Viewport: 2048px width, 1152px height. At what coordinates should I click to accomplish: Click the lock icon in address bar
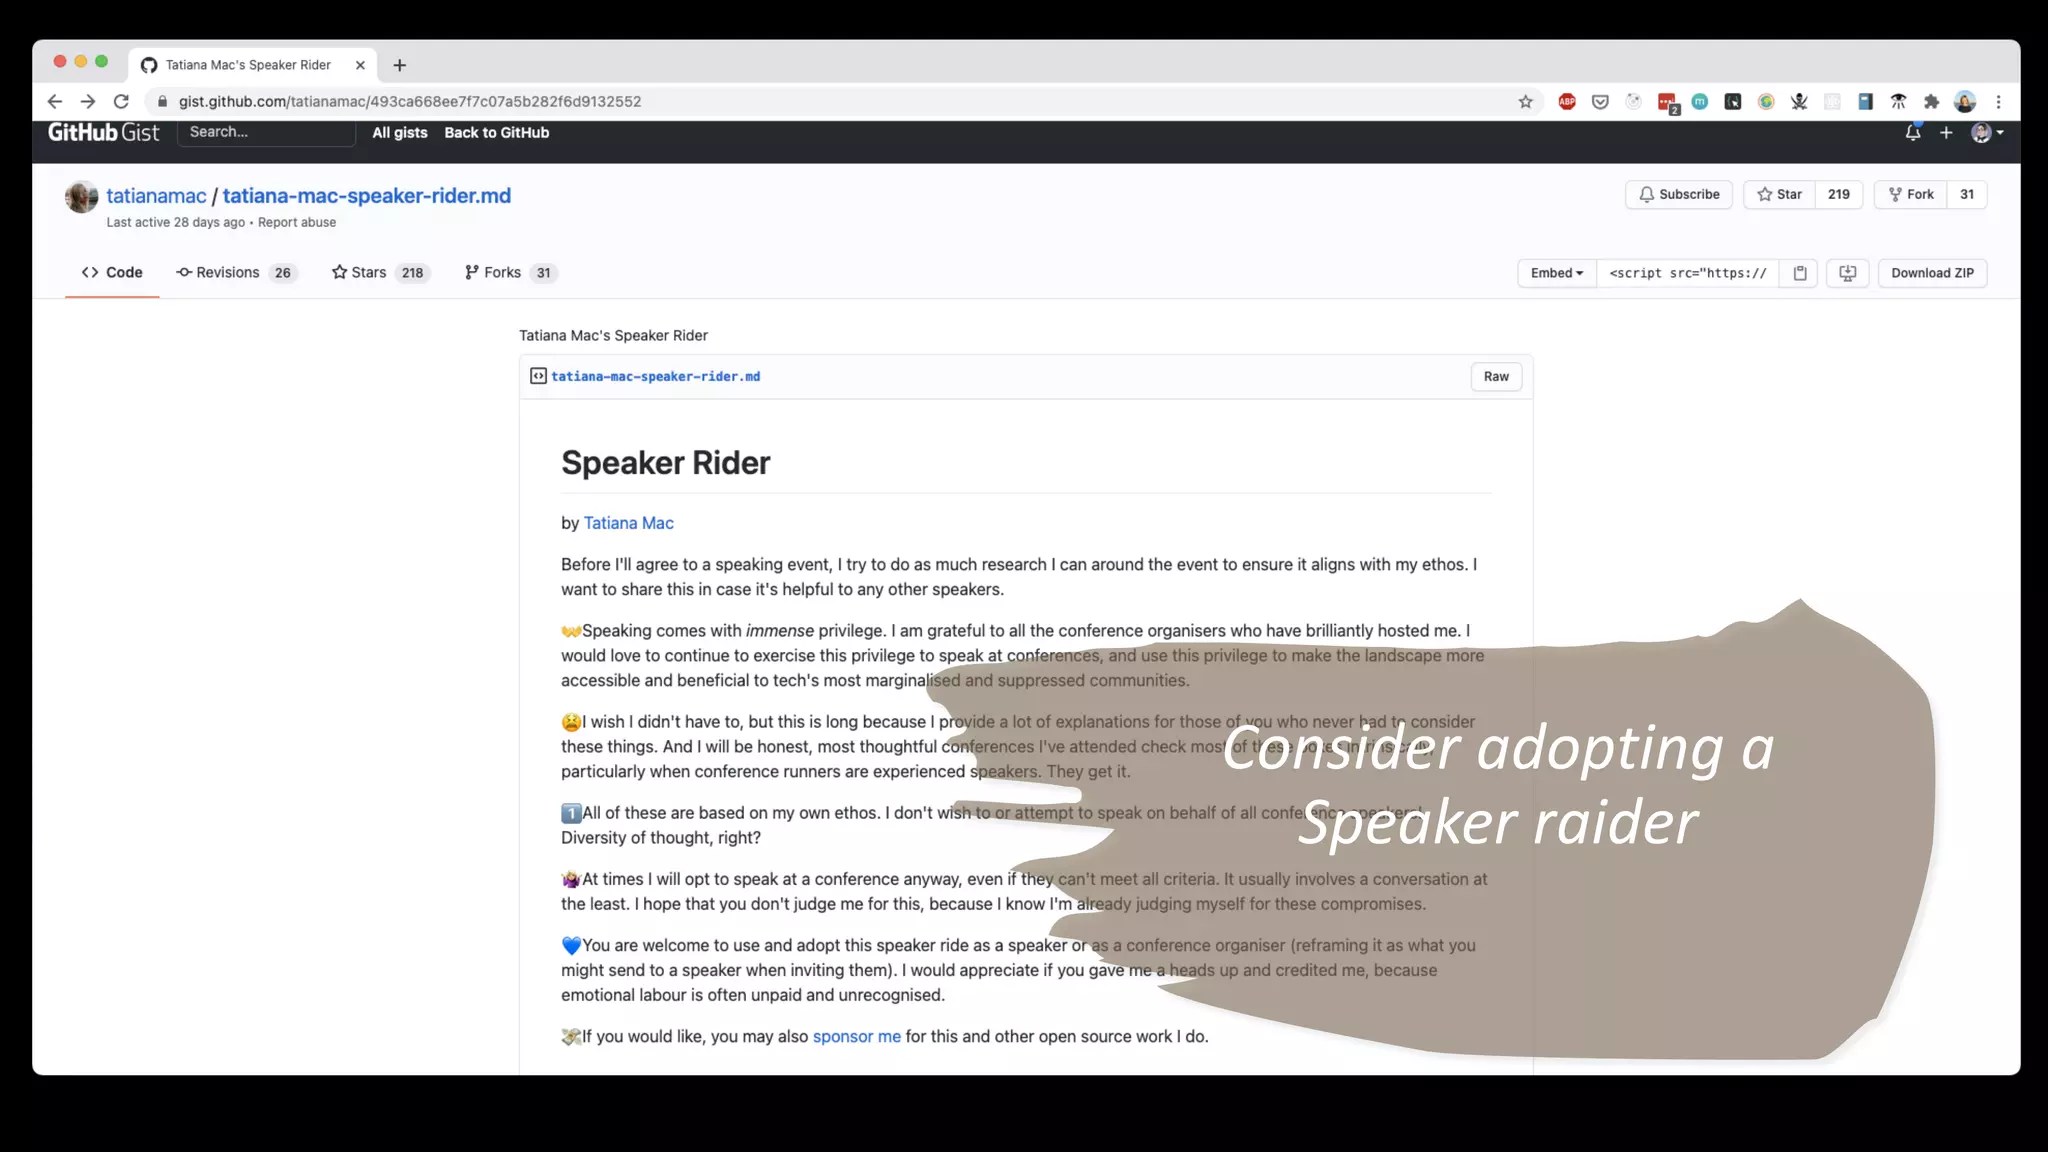162,101
